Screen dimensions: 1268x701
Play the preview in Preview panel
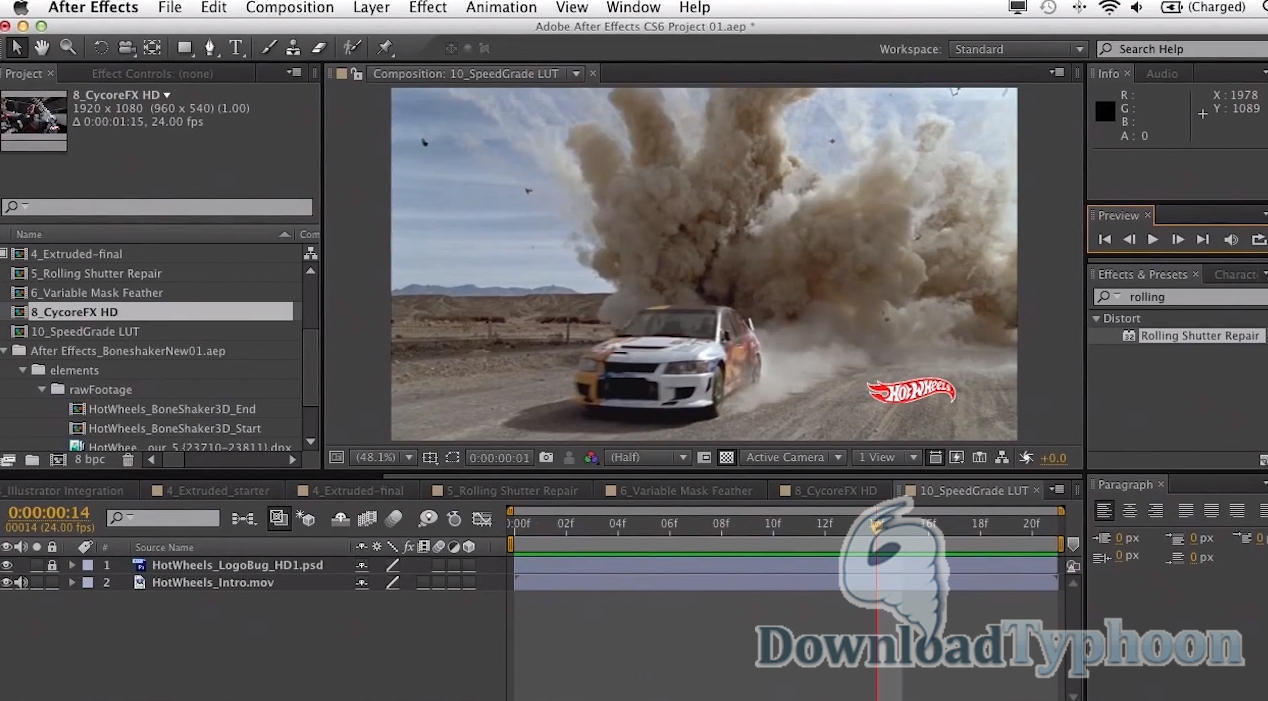click(1153, 239)
